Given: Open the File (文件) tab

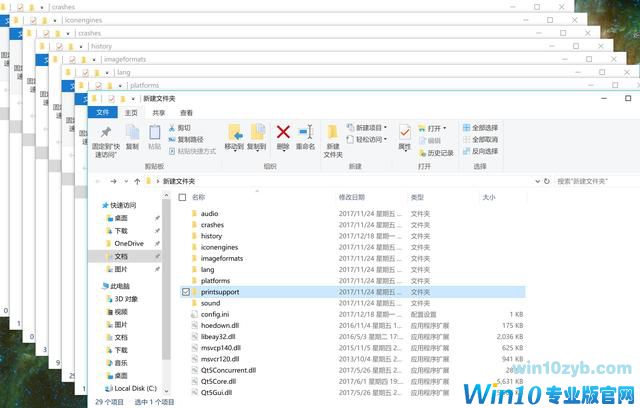Looking at the screenshot, I should [103, 113].
